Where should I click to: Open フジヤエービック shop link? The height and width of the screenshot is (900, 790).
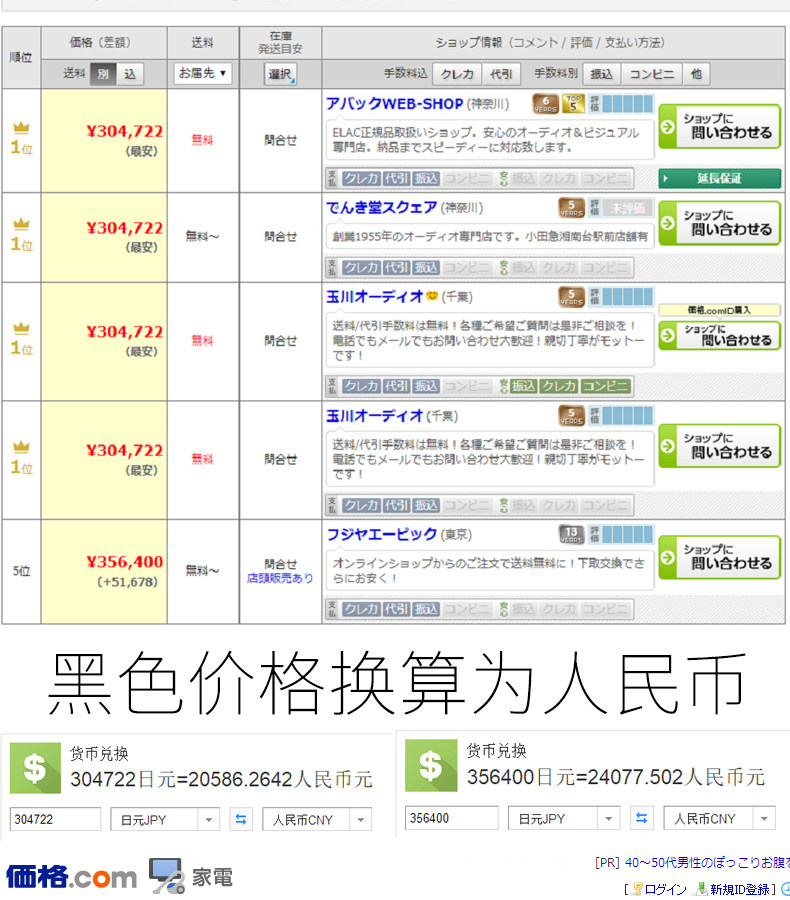[382, 534]
